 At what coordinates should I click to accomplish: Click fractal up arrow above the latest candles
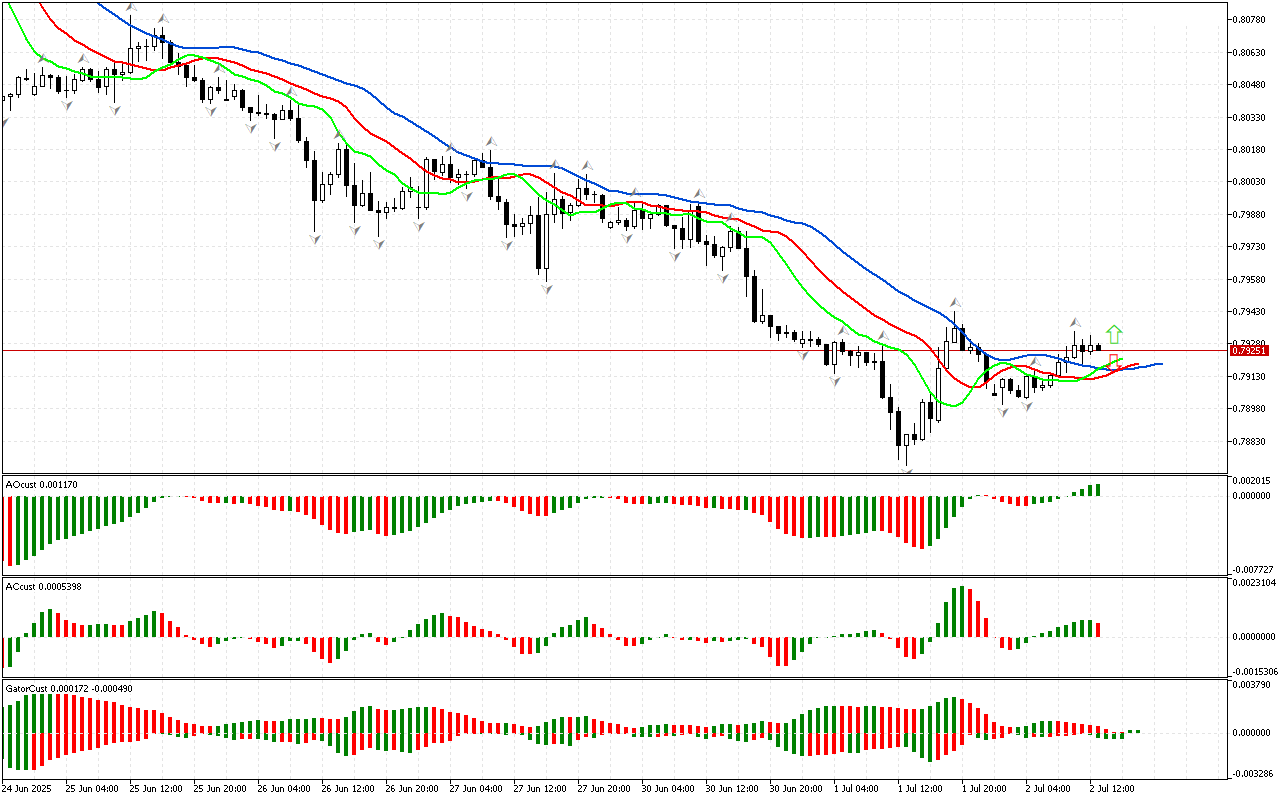click(1075, 321)
